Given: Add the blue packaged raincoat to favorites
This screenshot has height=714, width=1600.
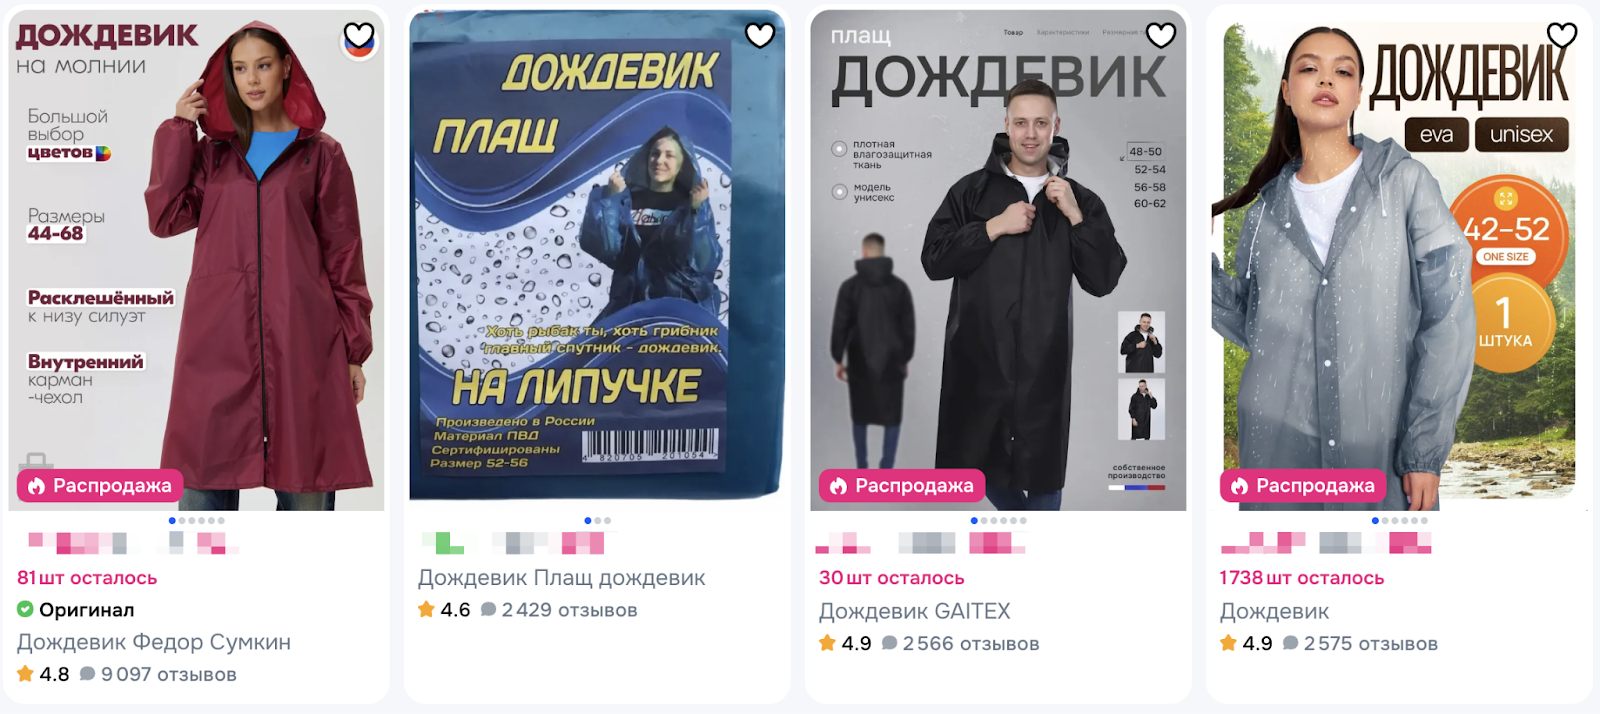Looking at the screenshot, I should tap(760, 35).
